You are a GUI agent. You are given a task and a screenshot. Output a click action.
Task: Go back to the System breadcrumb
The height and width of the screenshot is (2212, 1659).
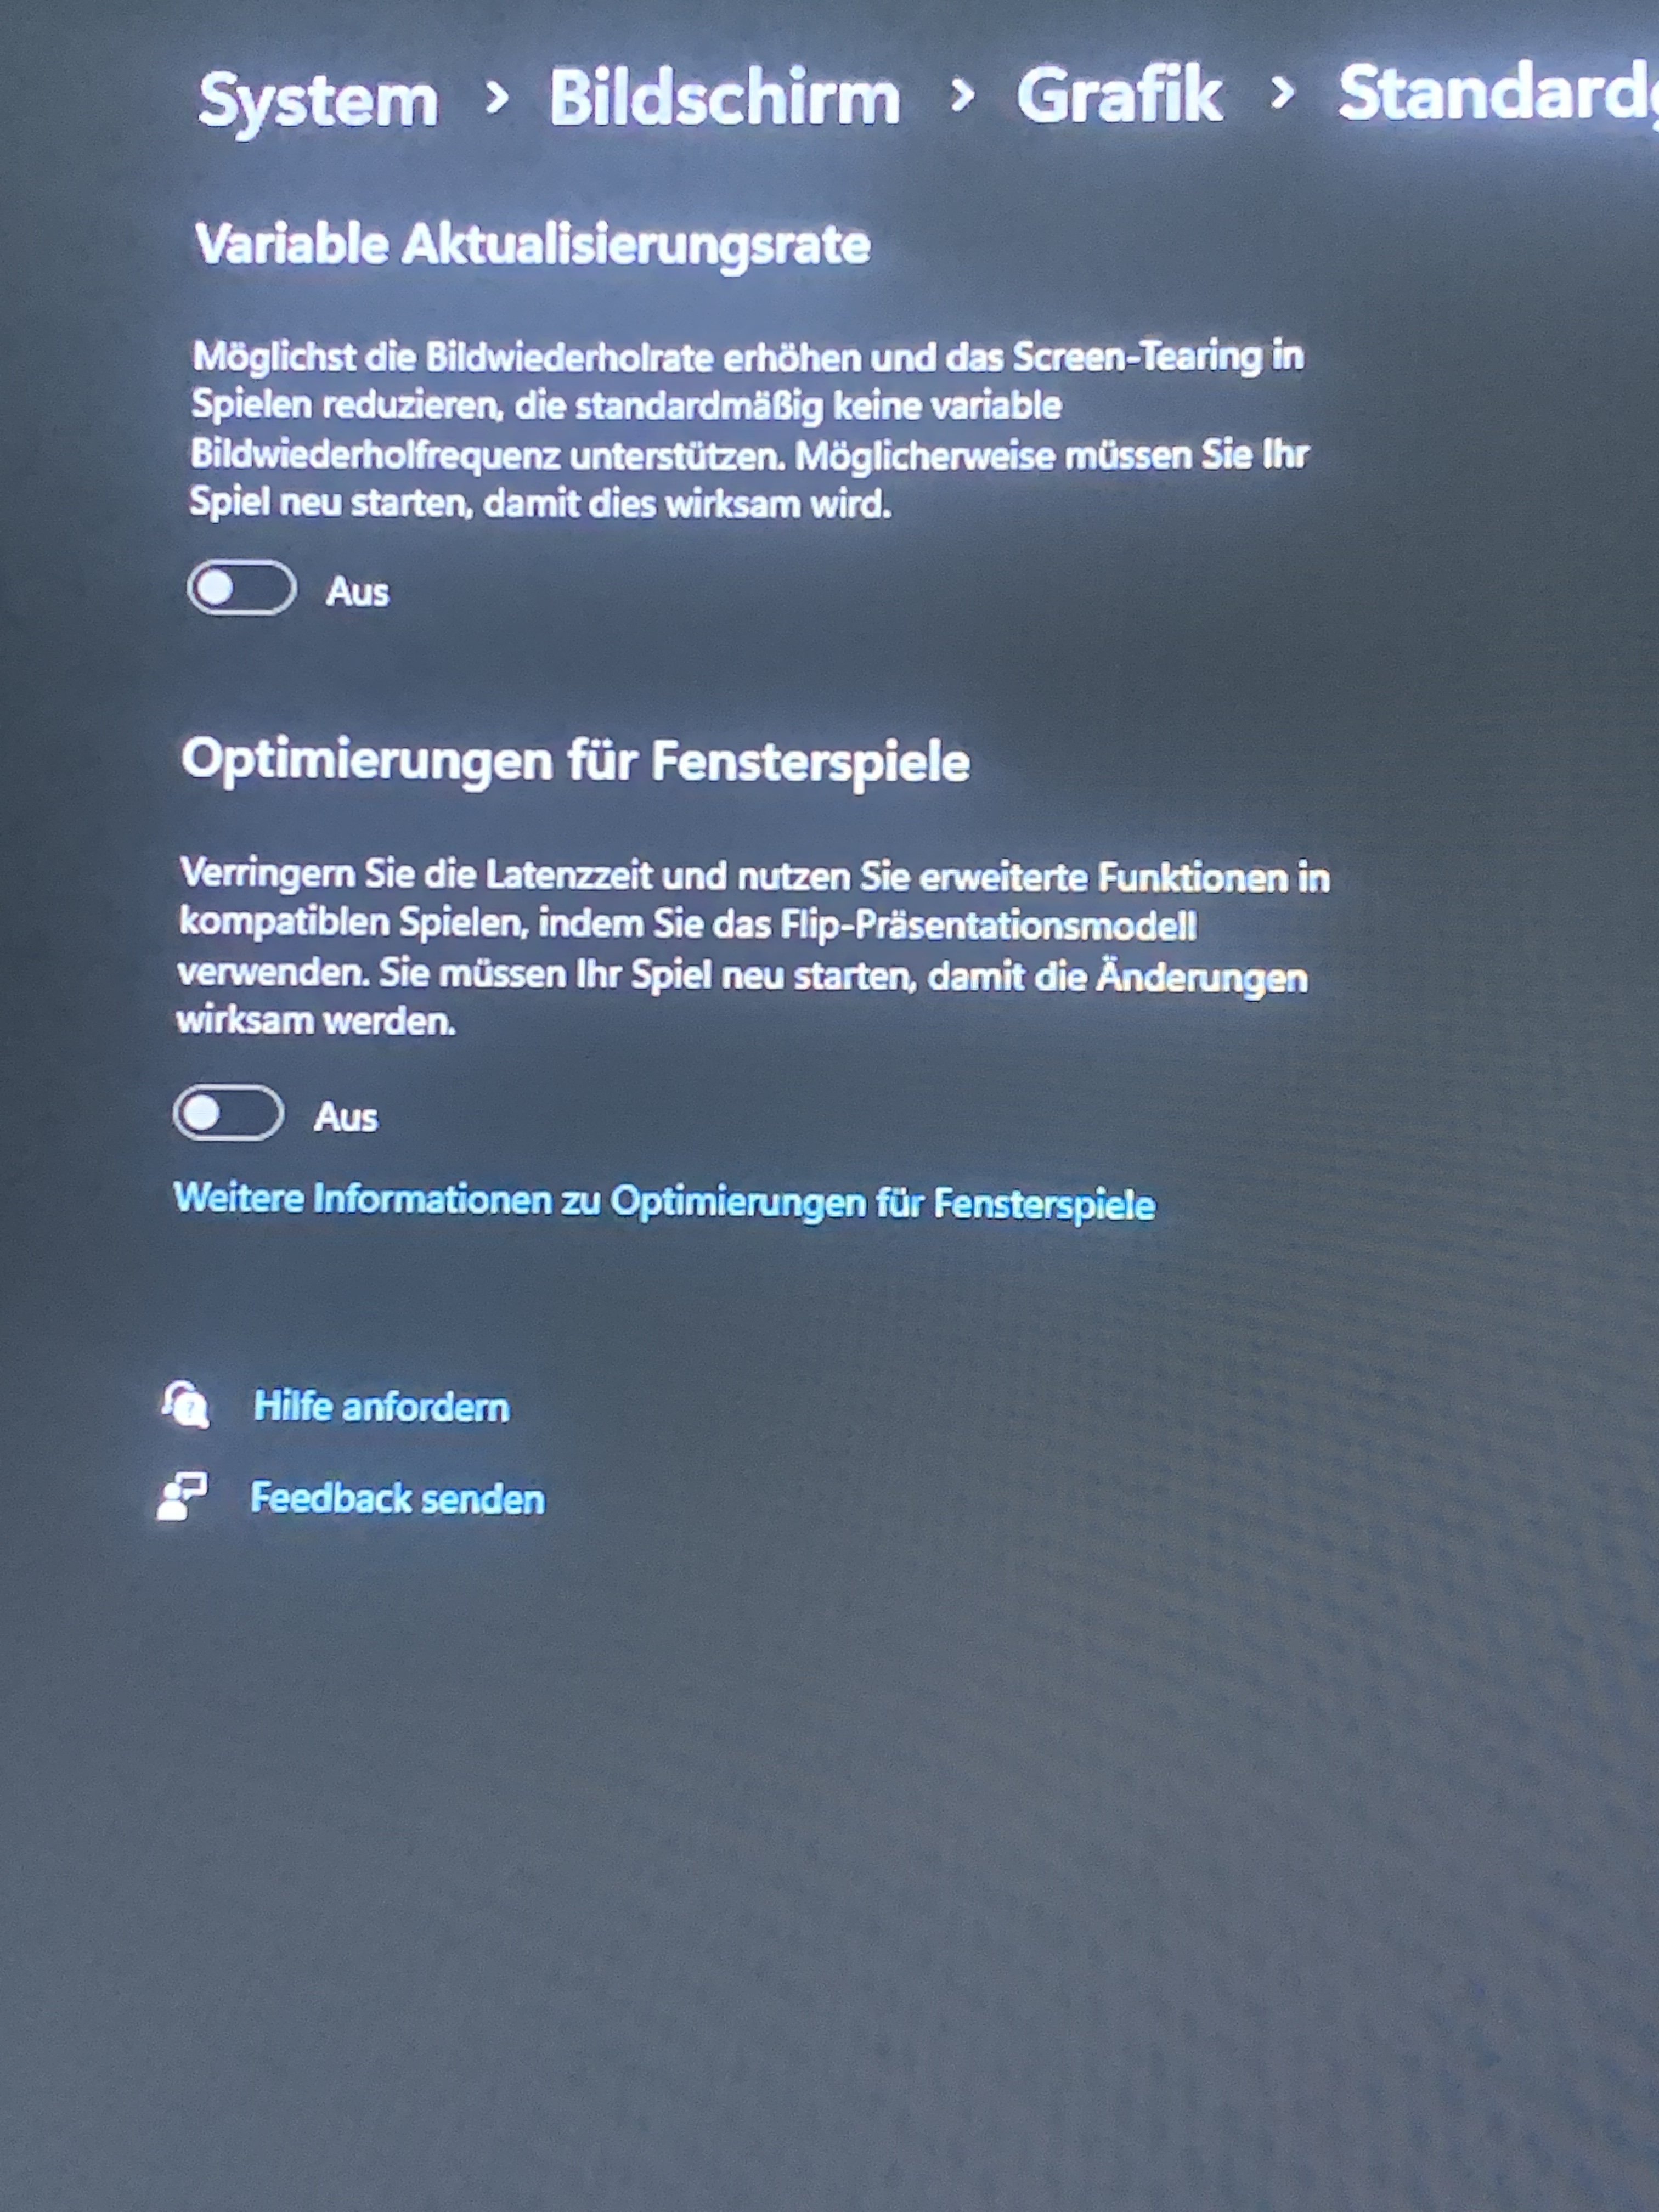point(318,100)
